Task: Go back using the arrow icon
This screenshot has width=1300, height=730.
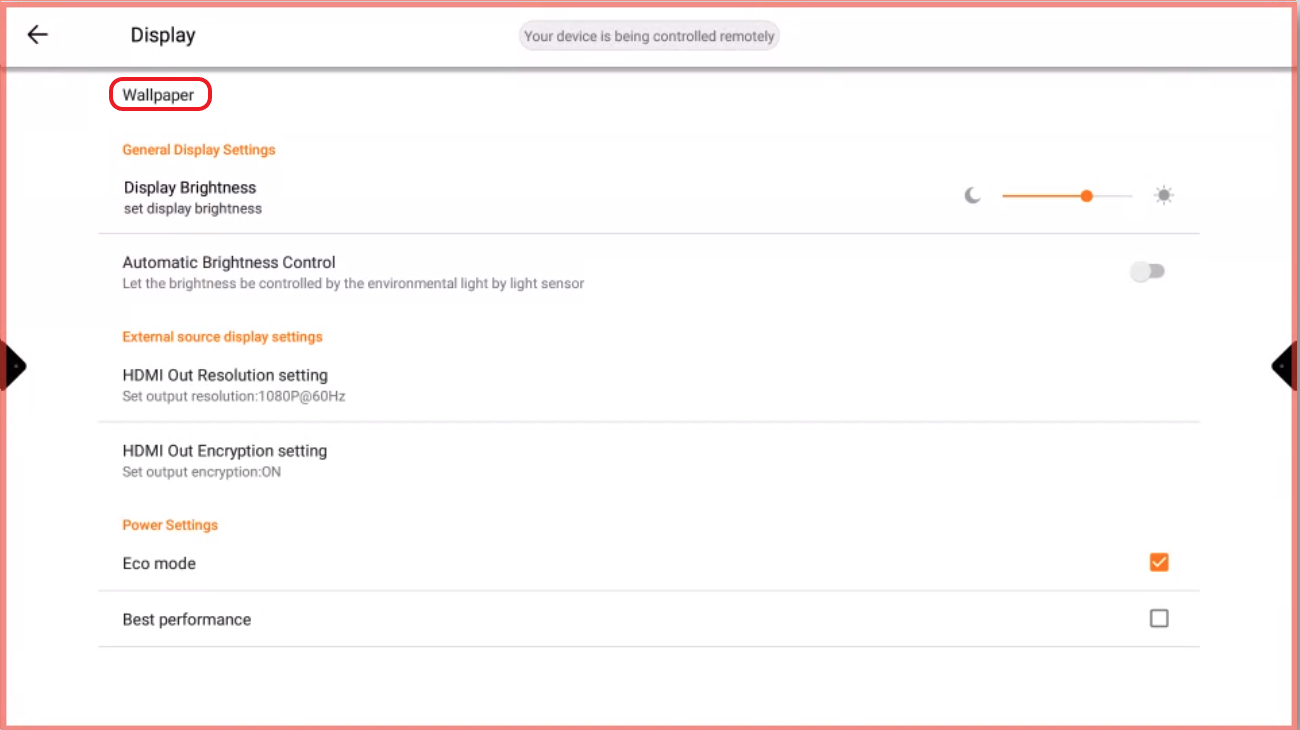Action: pyautogui.click(x=37, y=35)
